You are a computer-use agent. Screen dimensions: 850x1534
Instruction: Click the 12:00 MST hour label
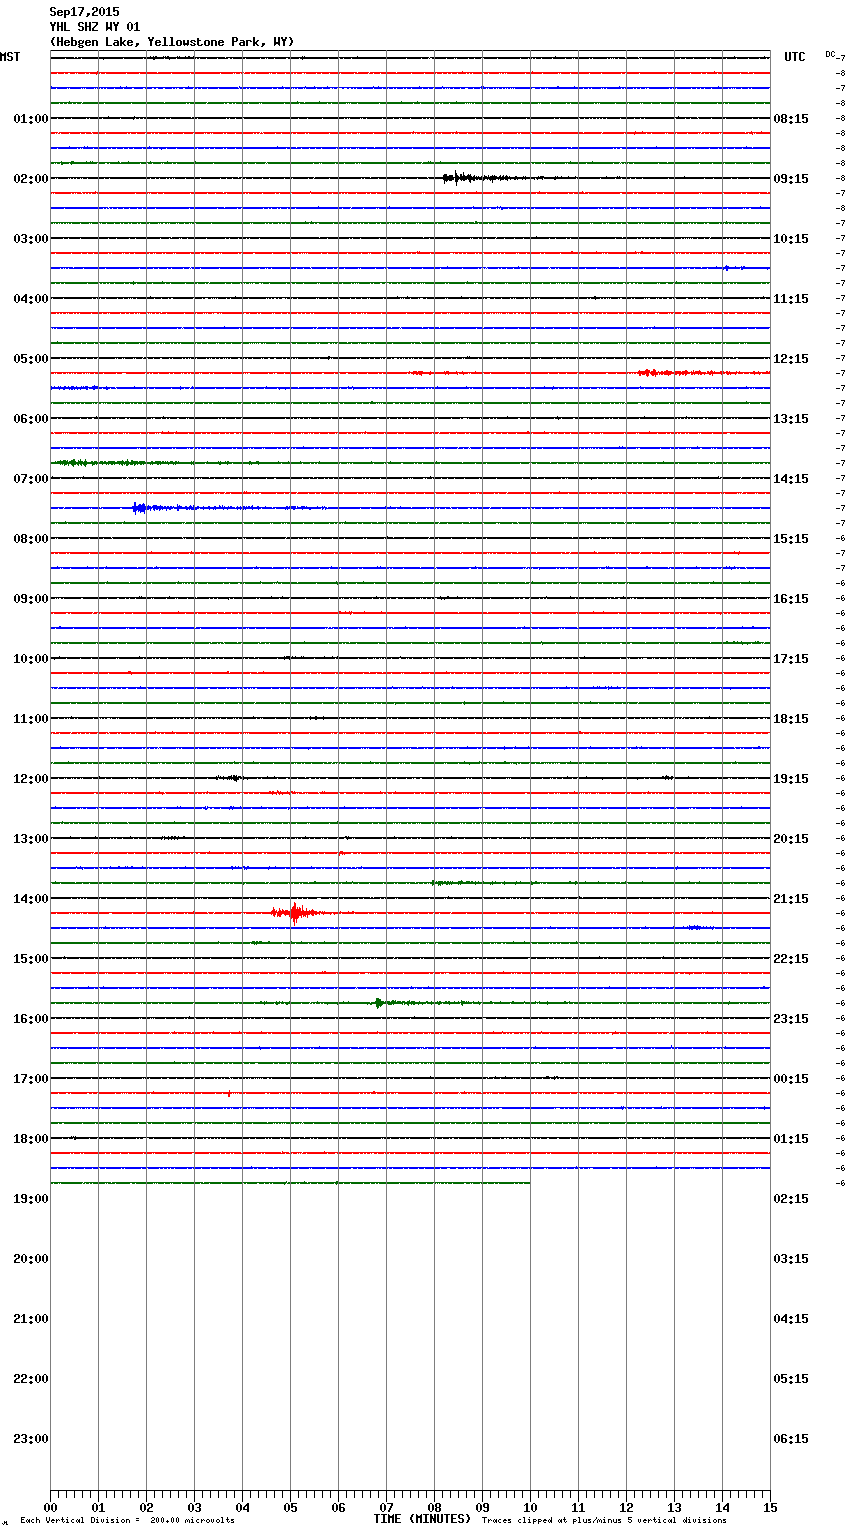click(x=30, y=779)
